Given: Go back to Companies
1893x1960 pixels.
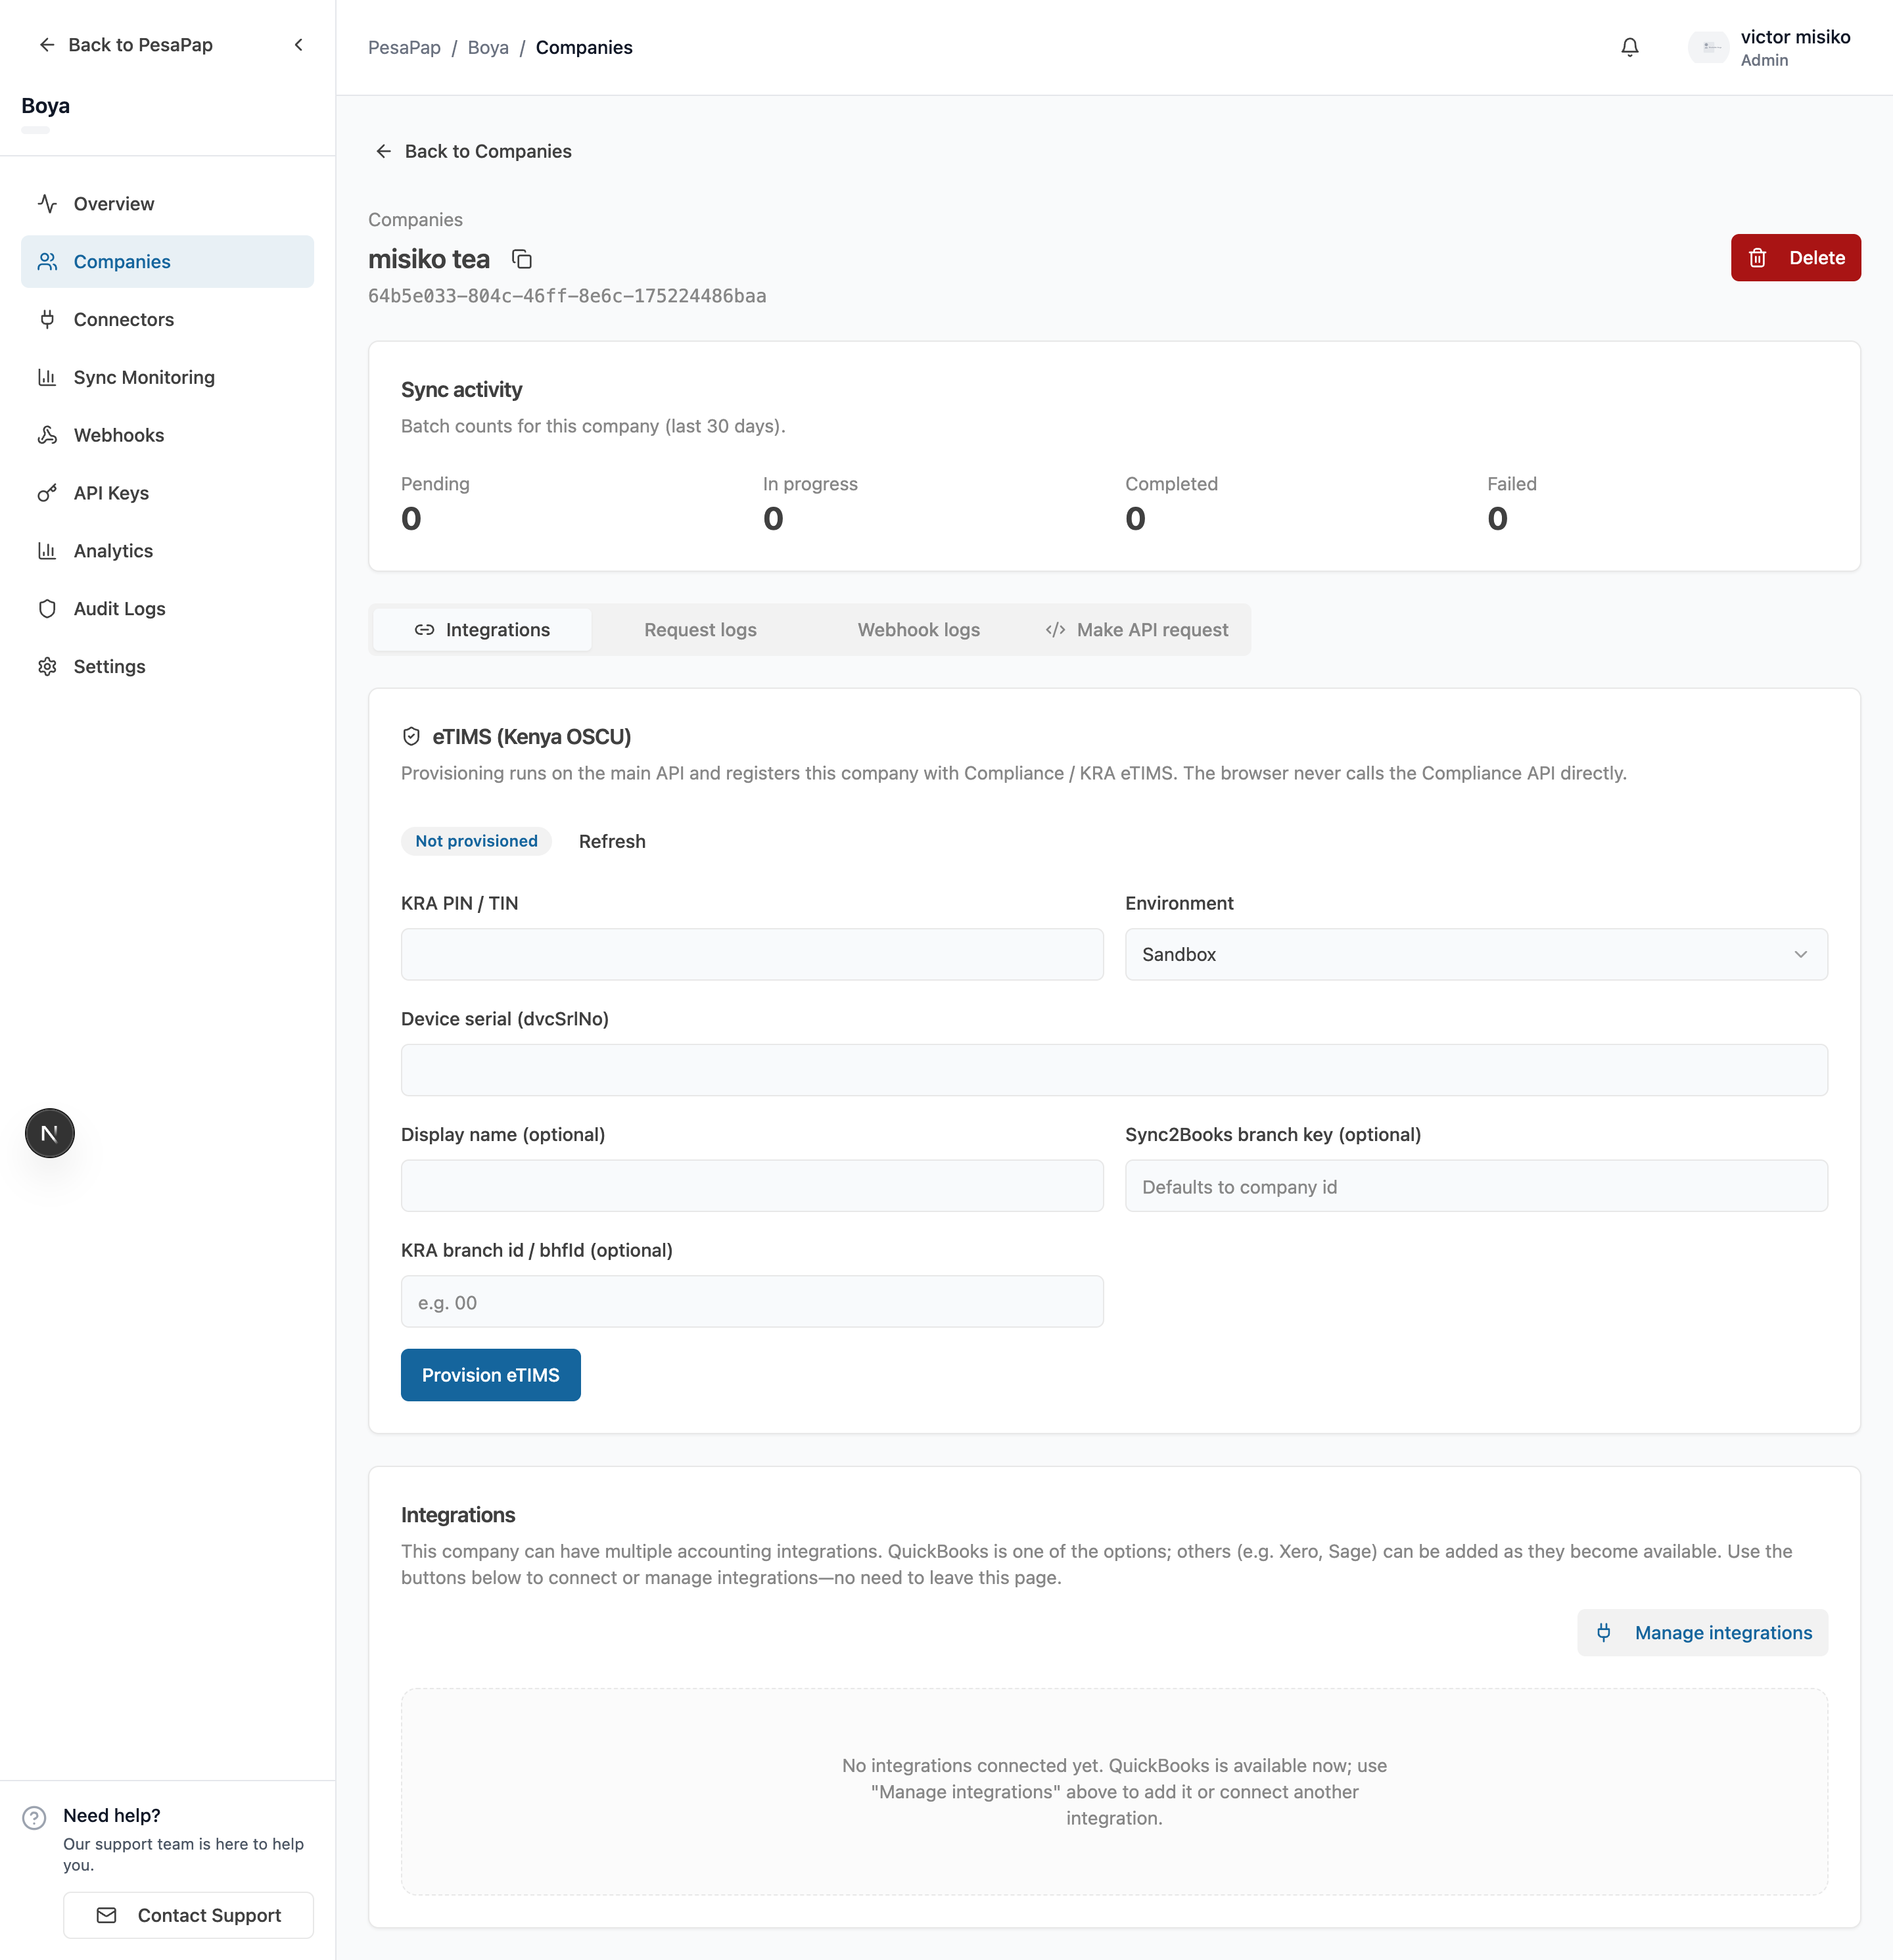Looking at the screenshot, I should tap(473, 151).
